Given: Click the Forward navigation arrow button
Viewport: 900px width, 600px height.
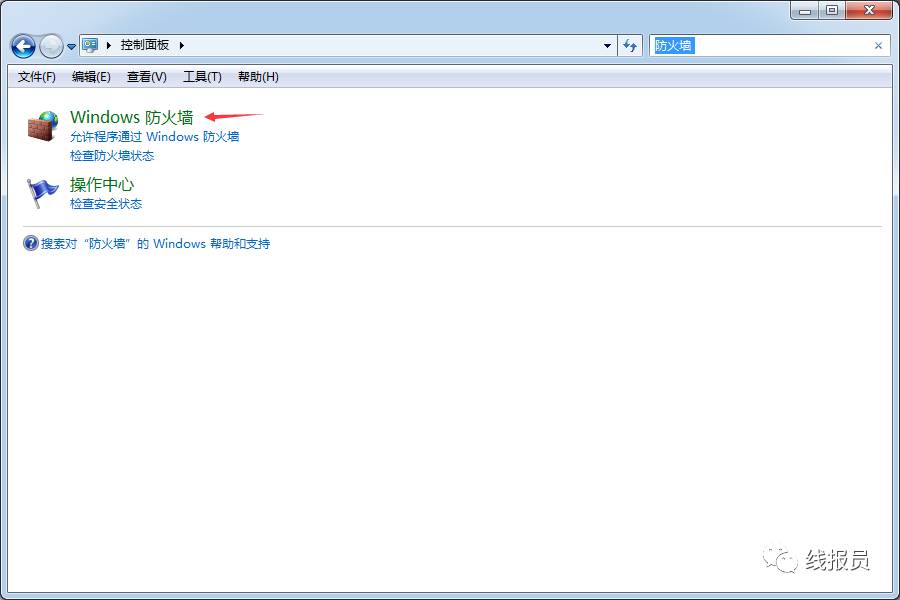Looking at the screenshot, I should click(51, 46).
